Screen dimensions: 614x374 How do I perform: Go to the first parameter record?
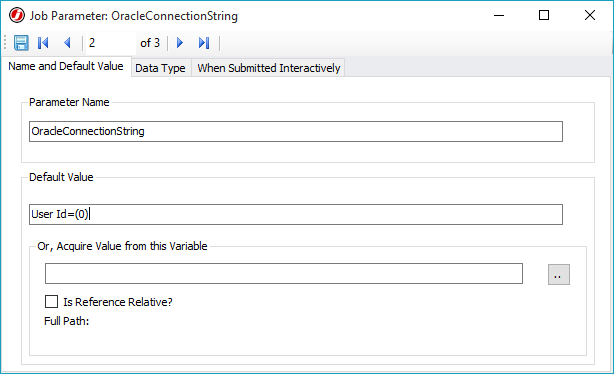43,43
